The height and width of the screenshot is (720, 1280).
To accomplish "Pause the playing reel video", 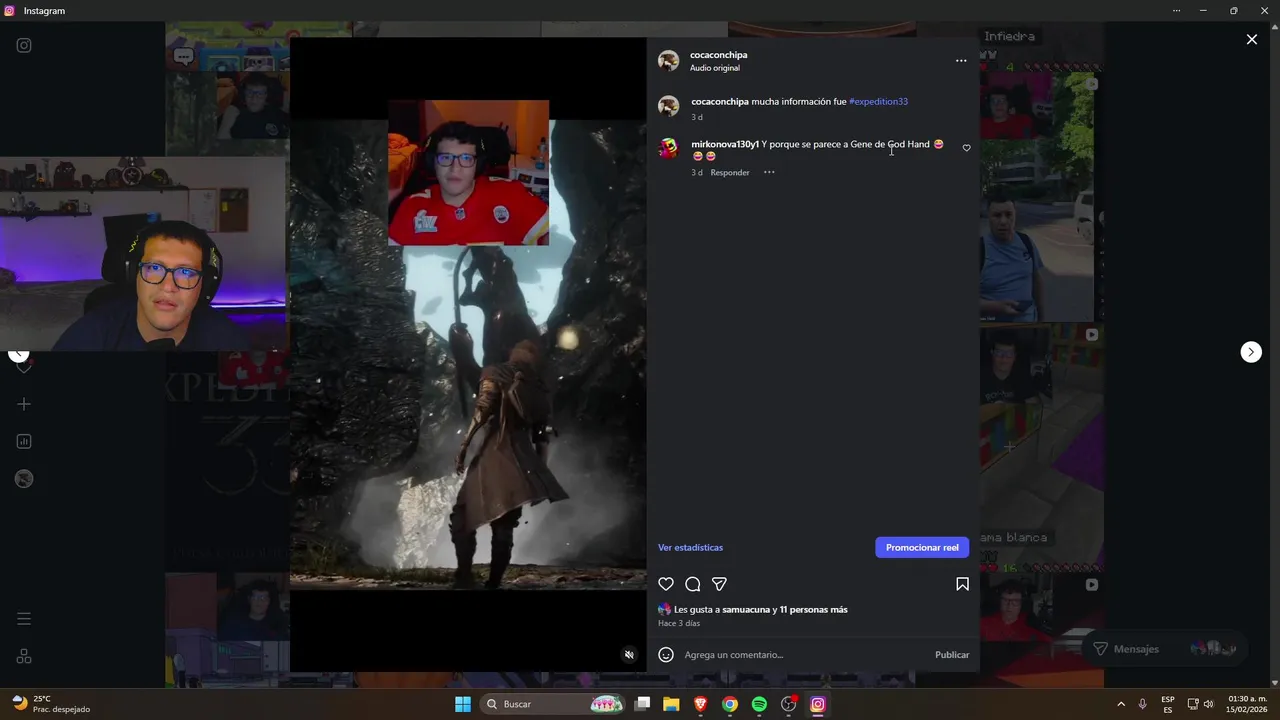I will pos(468,355).
